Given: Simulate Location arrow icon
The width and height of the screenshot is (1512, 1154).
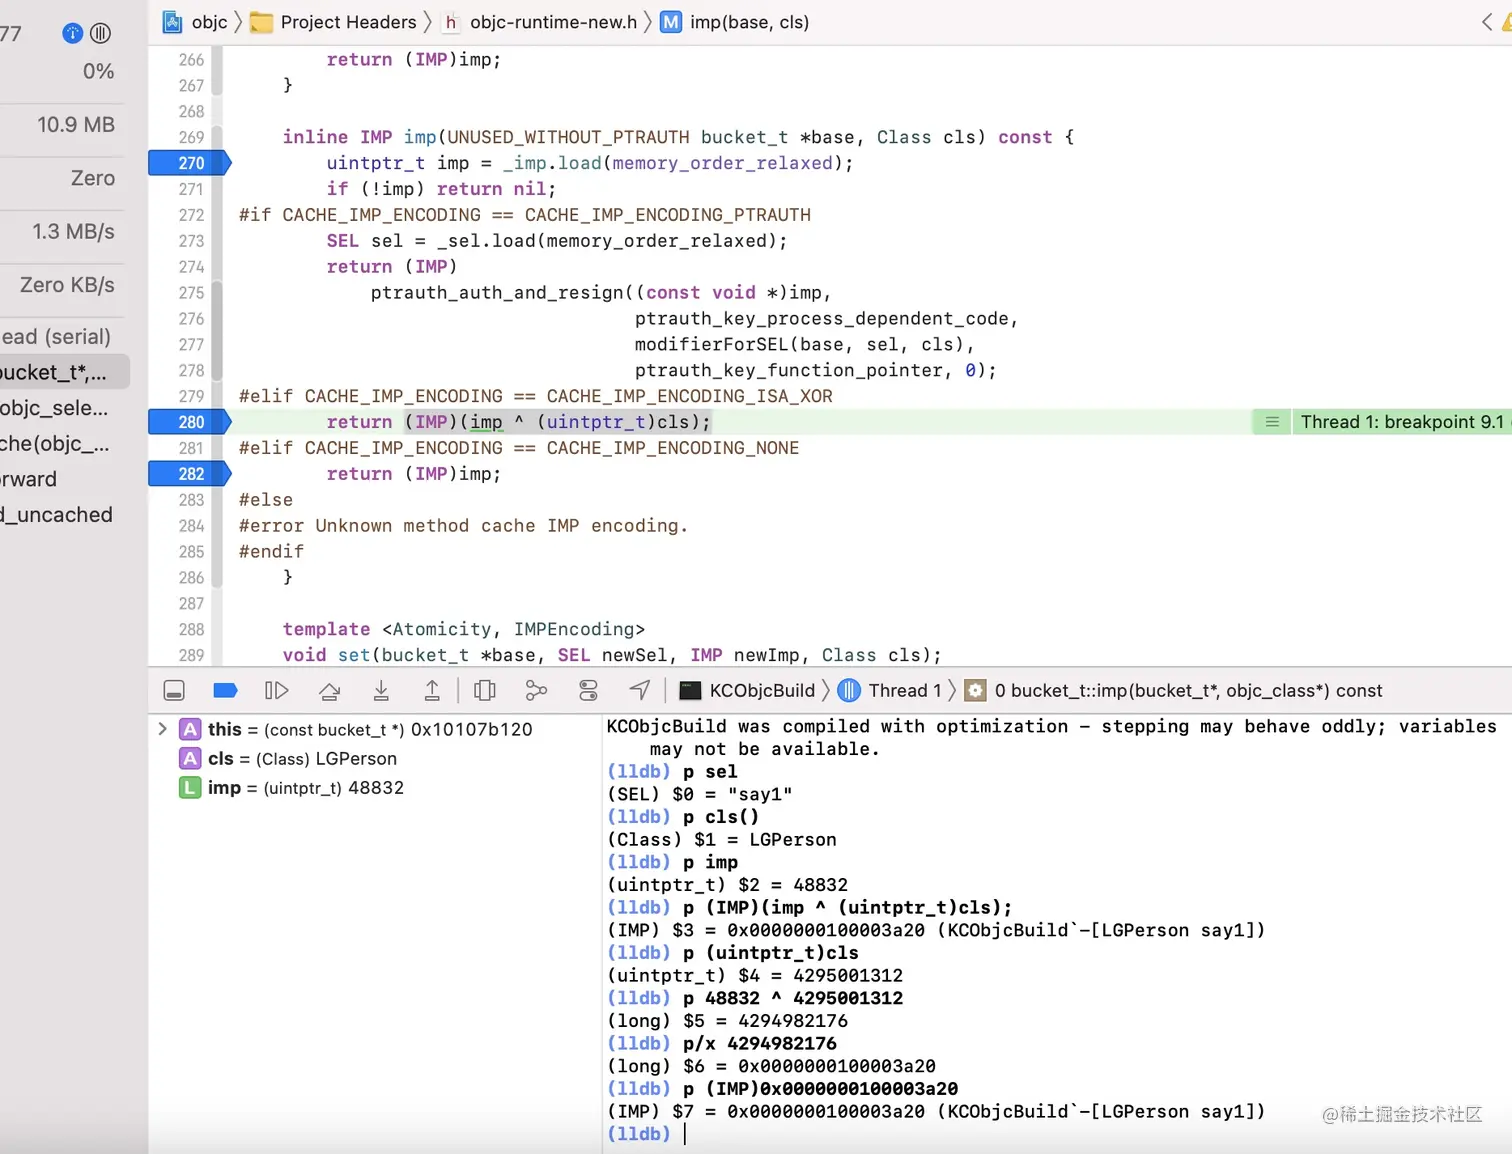Looking at the screenshot, I should click(x=640, y=690).
